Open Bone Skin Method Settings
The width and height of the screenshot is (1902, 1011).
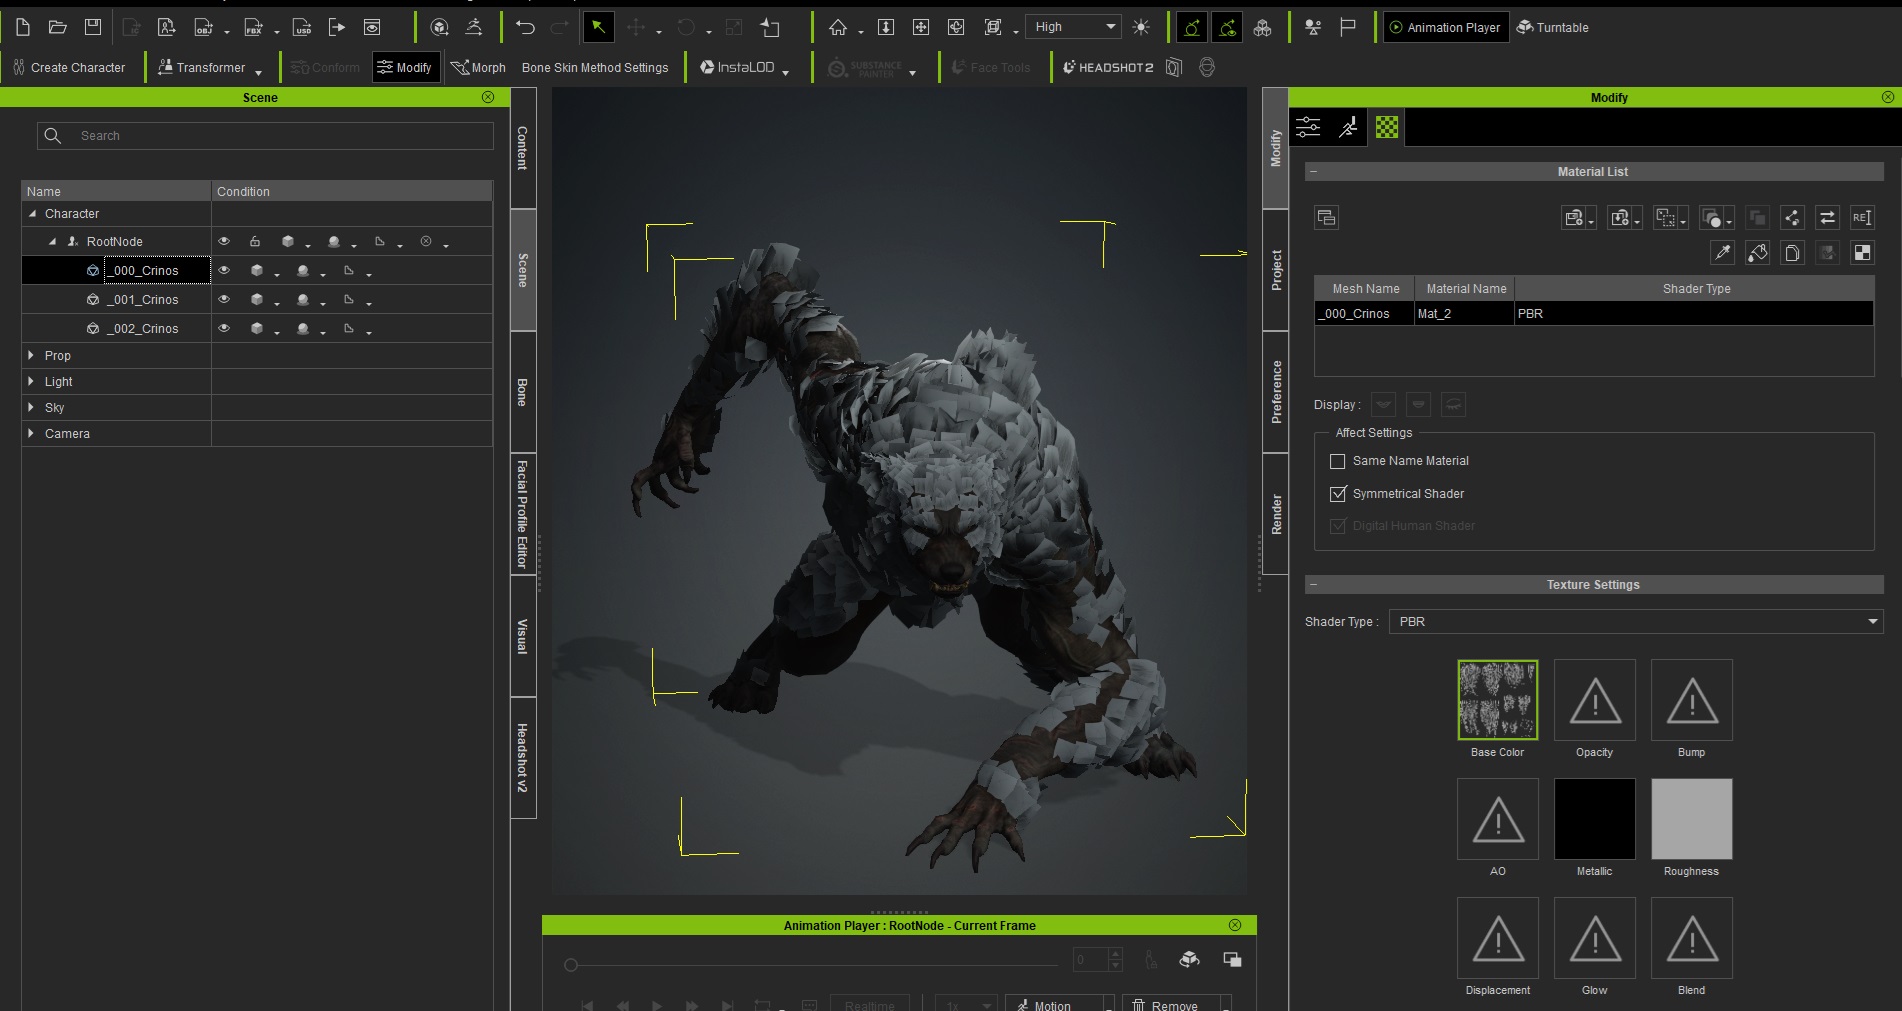pos(595,67)
